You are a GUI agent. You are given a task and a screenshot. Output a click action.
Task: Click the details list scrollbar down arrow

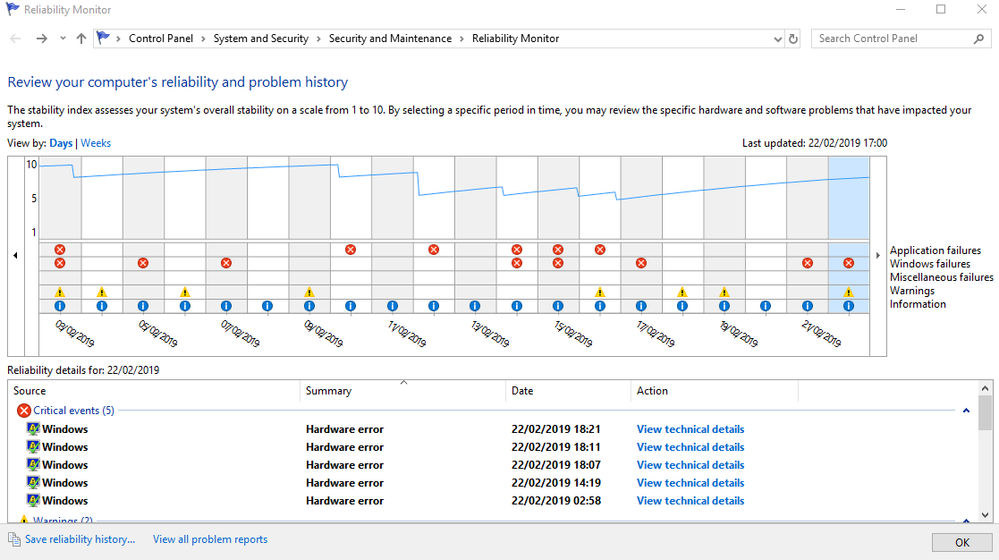pyautogui.click(x=985, y=515)
